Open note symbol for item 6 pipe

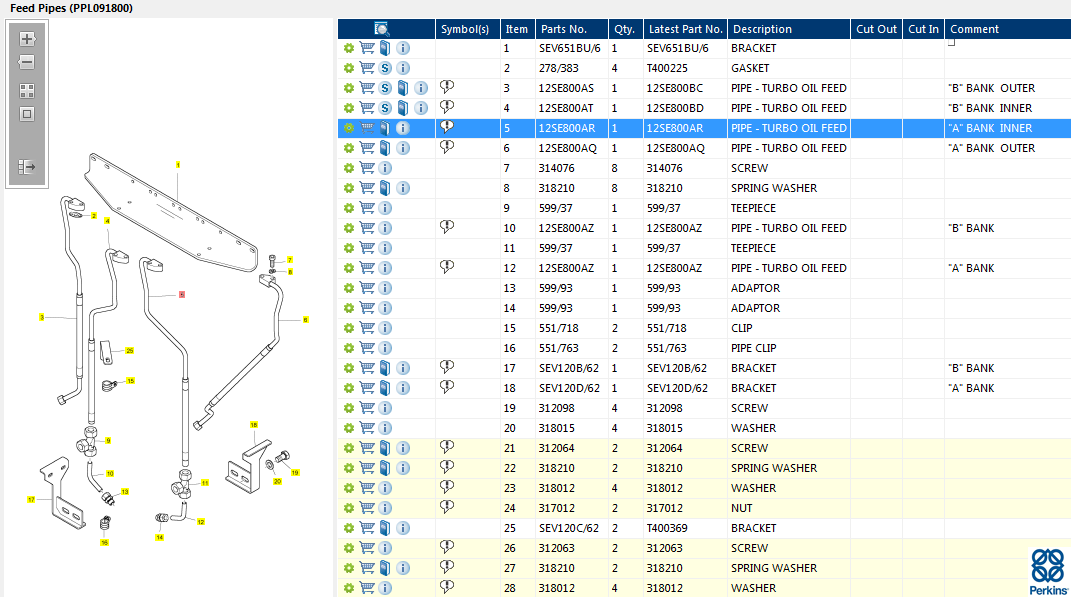click(447, 147)
